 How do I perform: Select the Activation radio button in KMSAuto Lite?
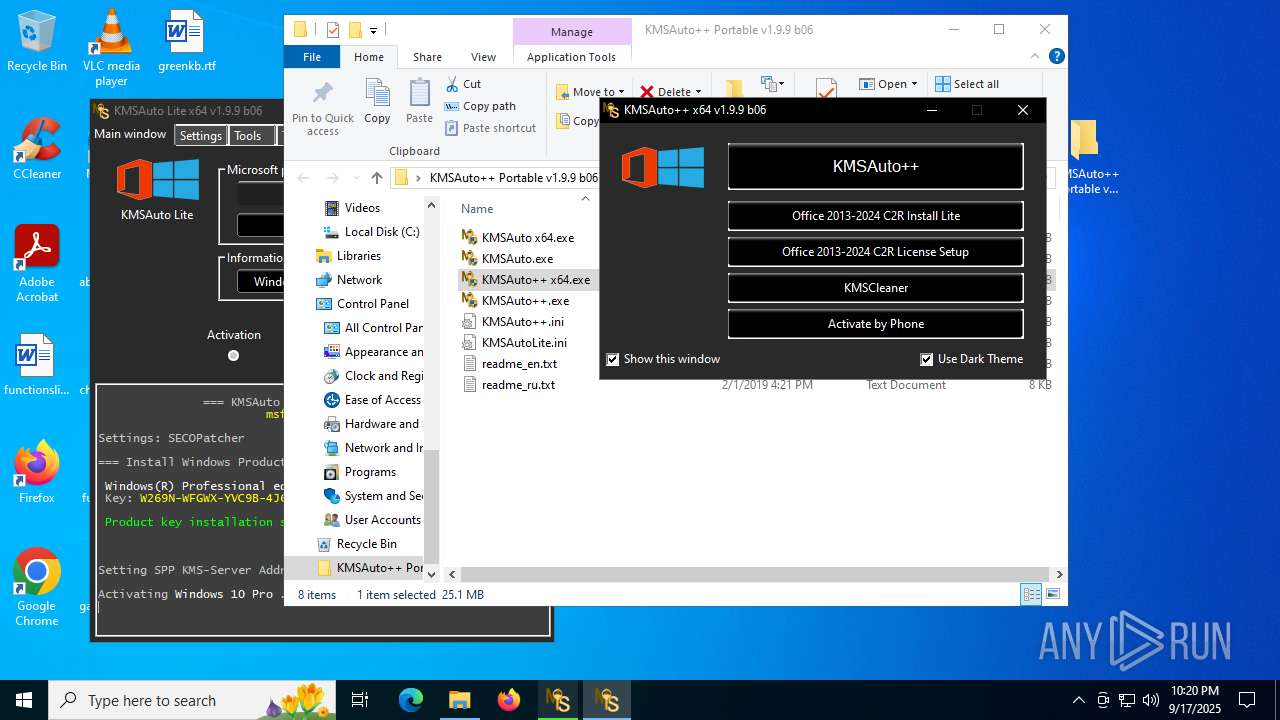tap(233, 355)
